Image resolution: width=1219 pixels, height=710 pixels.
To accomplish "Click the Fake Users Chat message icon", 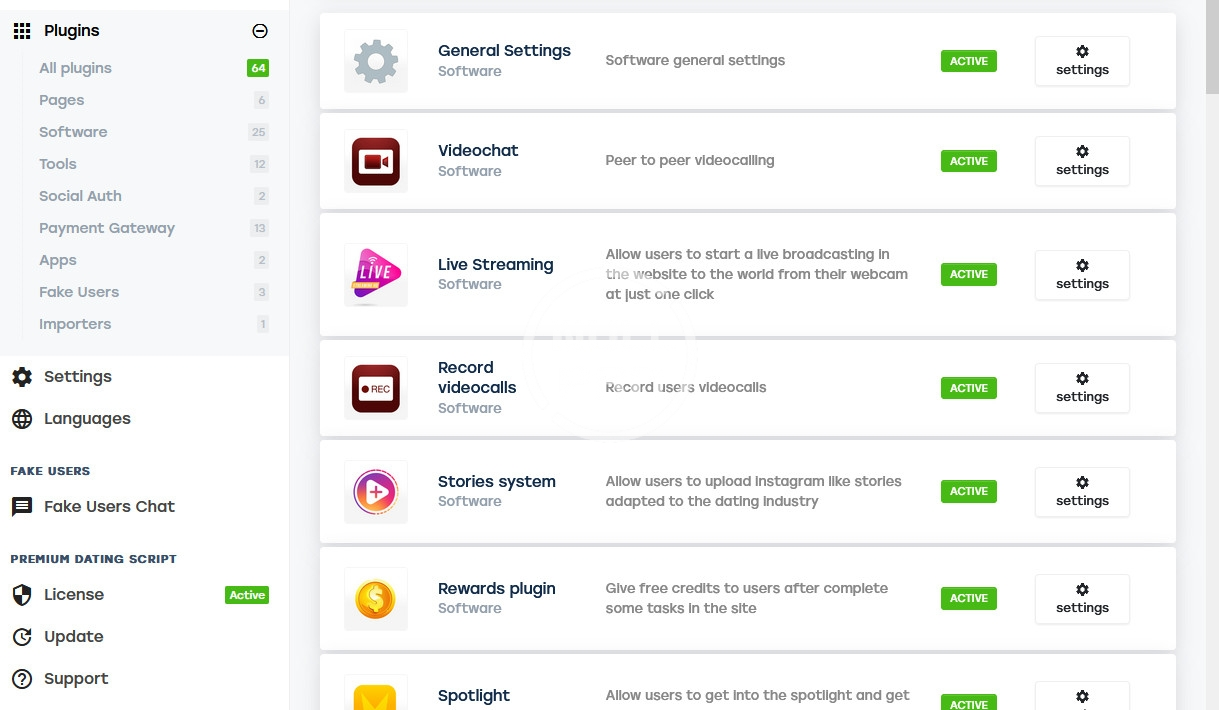I will tap(22, 507).
